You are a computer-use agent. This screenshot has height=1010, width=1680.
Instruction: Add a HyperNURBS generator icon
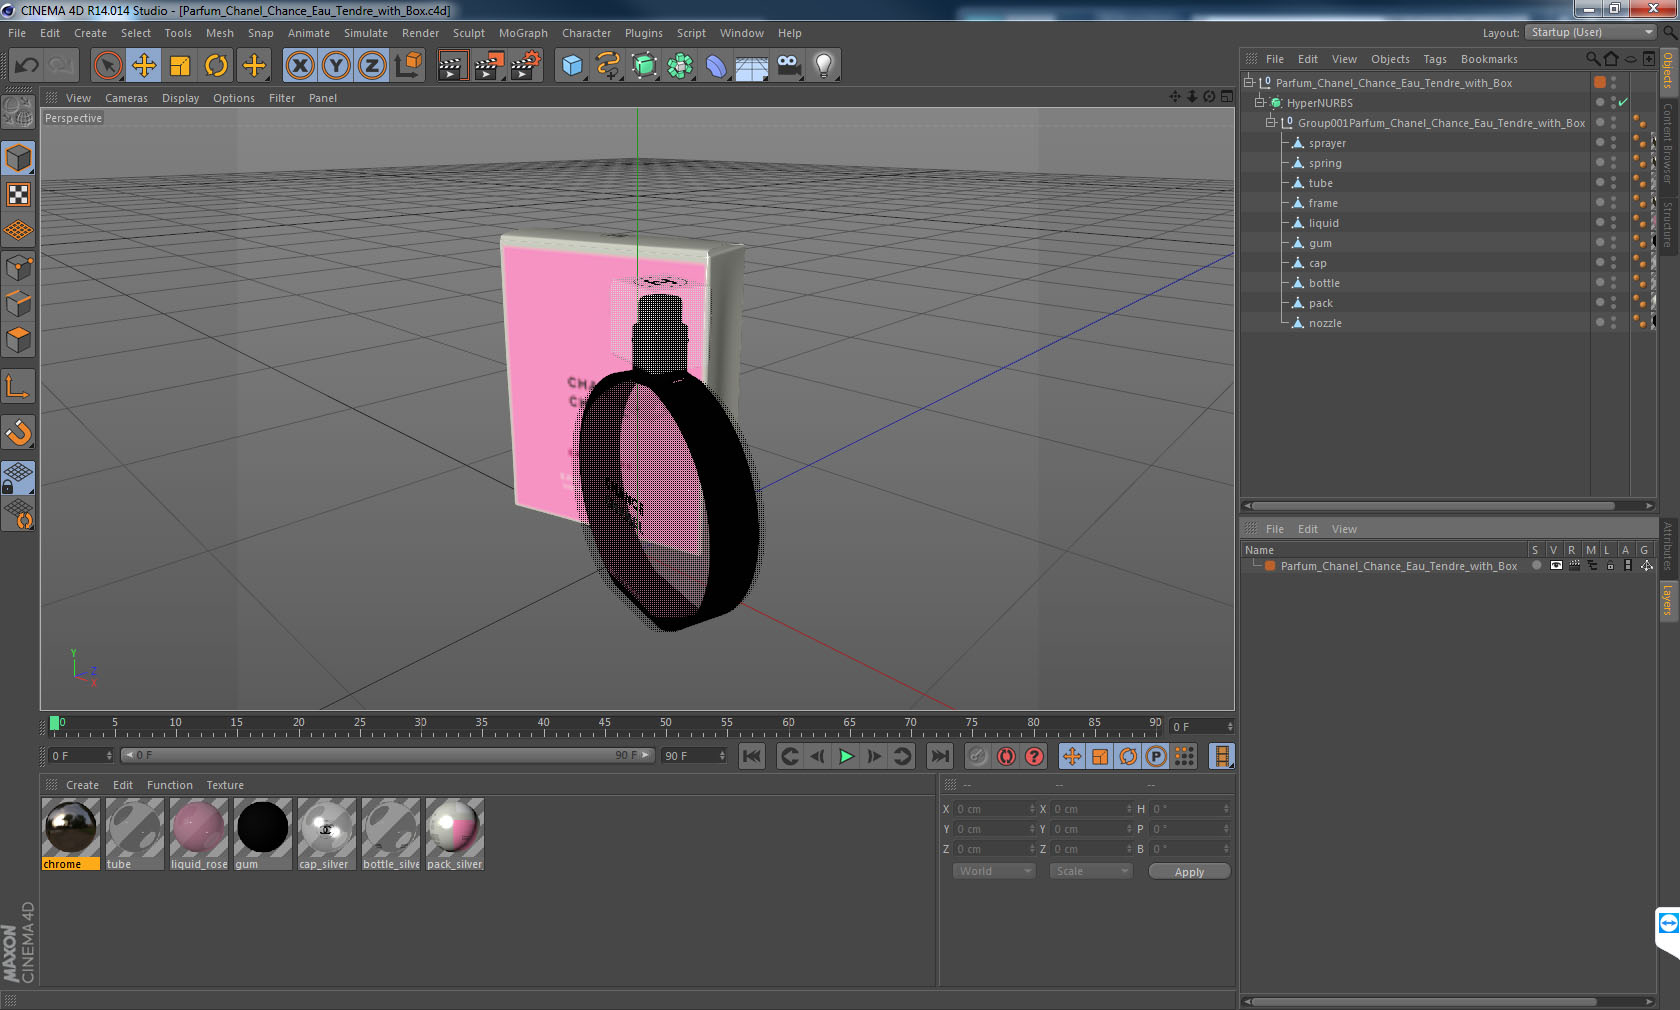644,66
